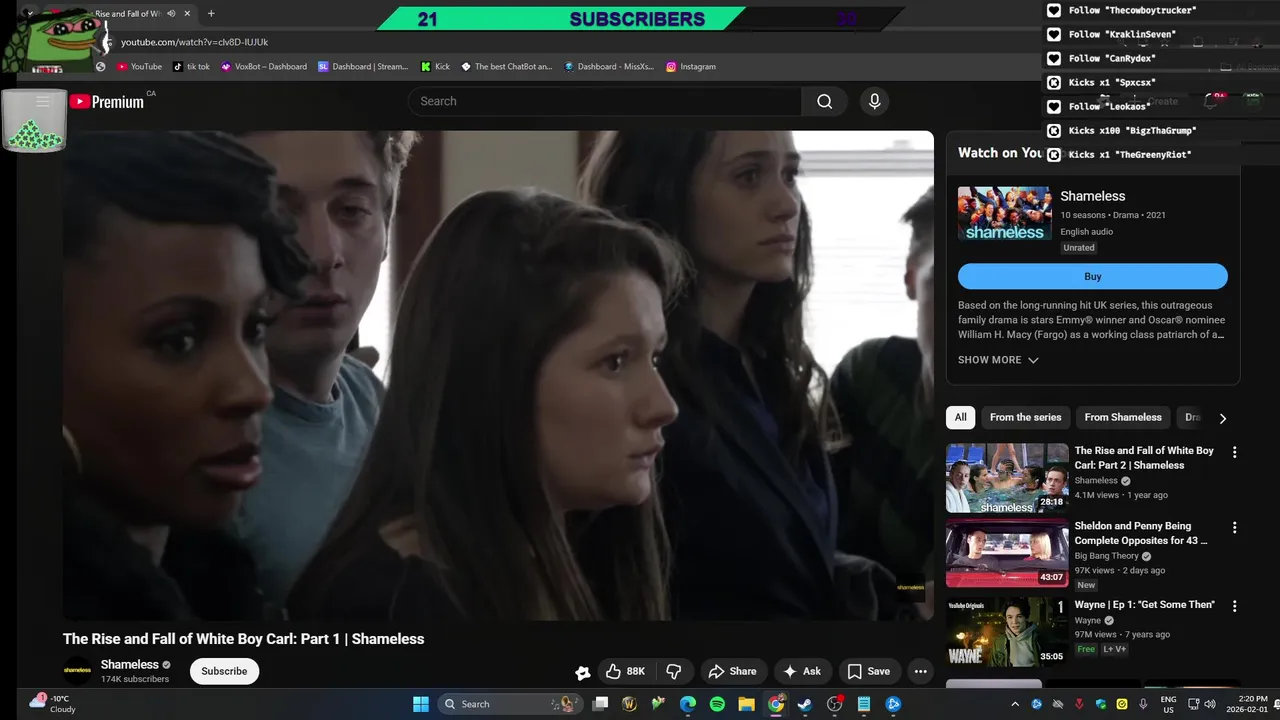1280x720 pixels.
Task: Open Steam from the taskbar
Action: pyautogui.click(x=805, y=704)
